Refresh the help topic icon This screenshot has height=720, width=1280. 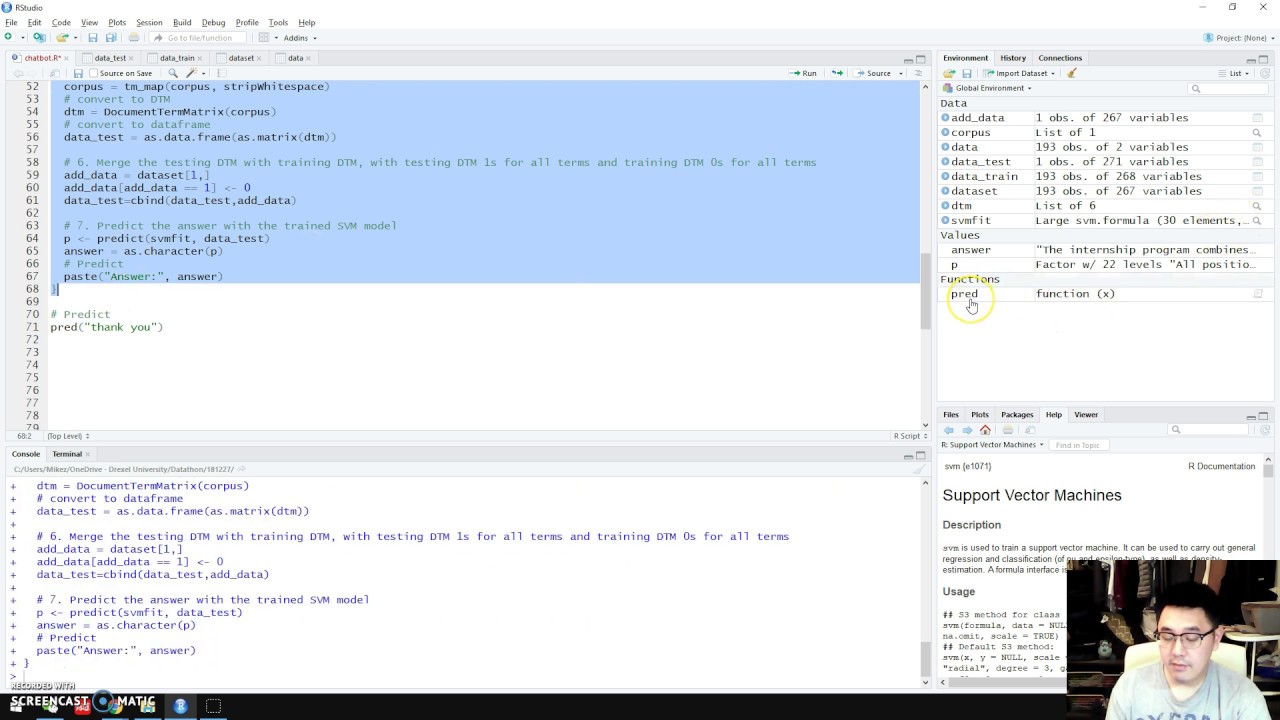[1264, 430]
